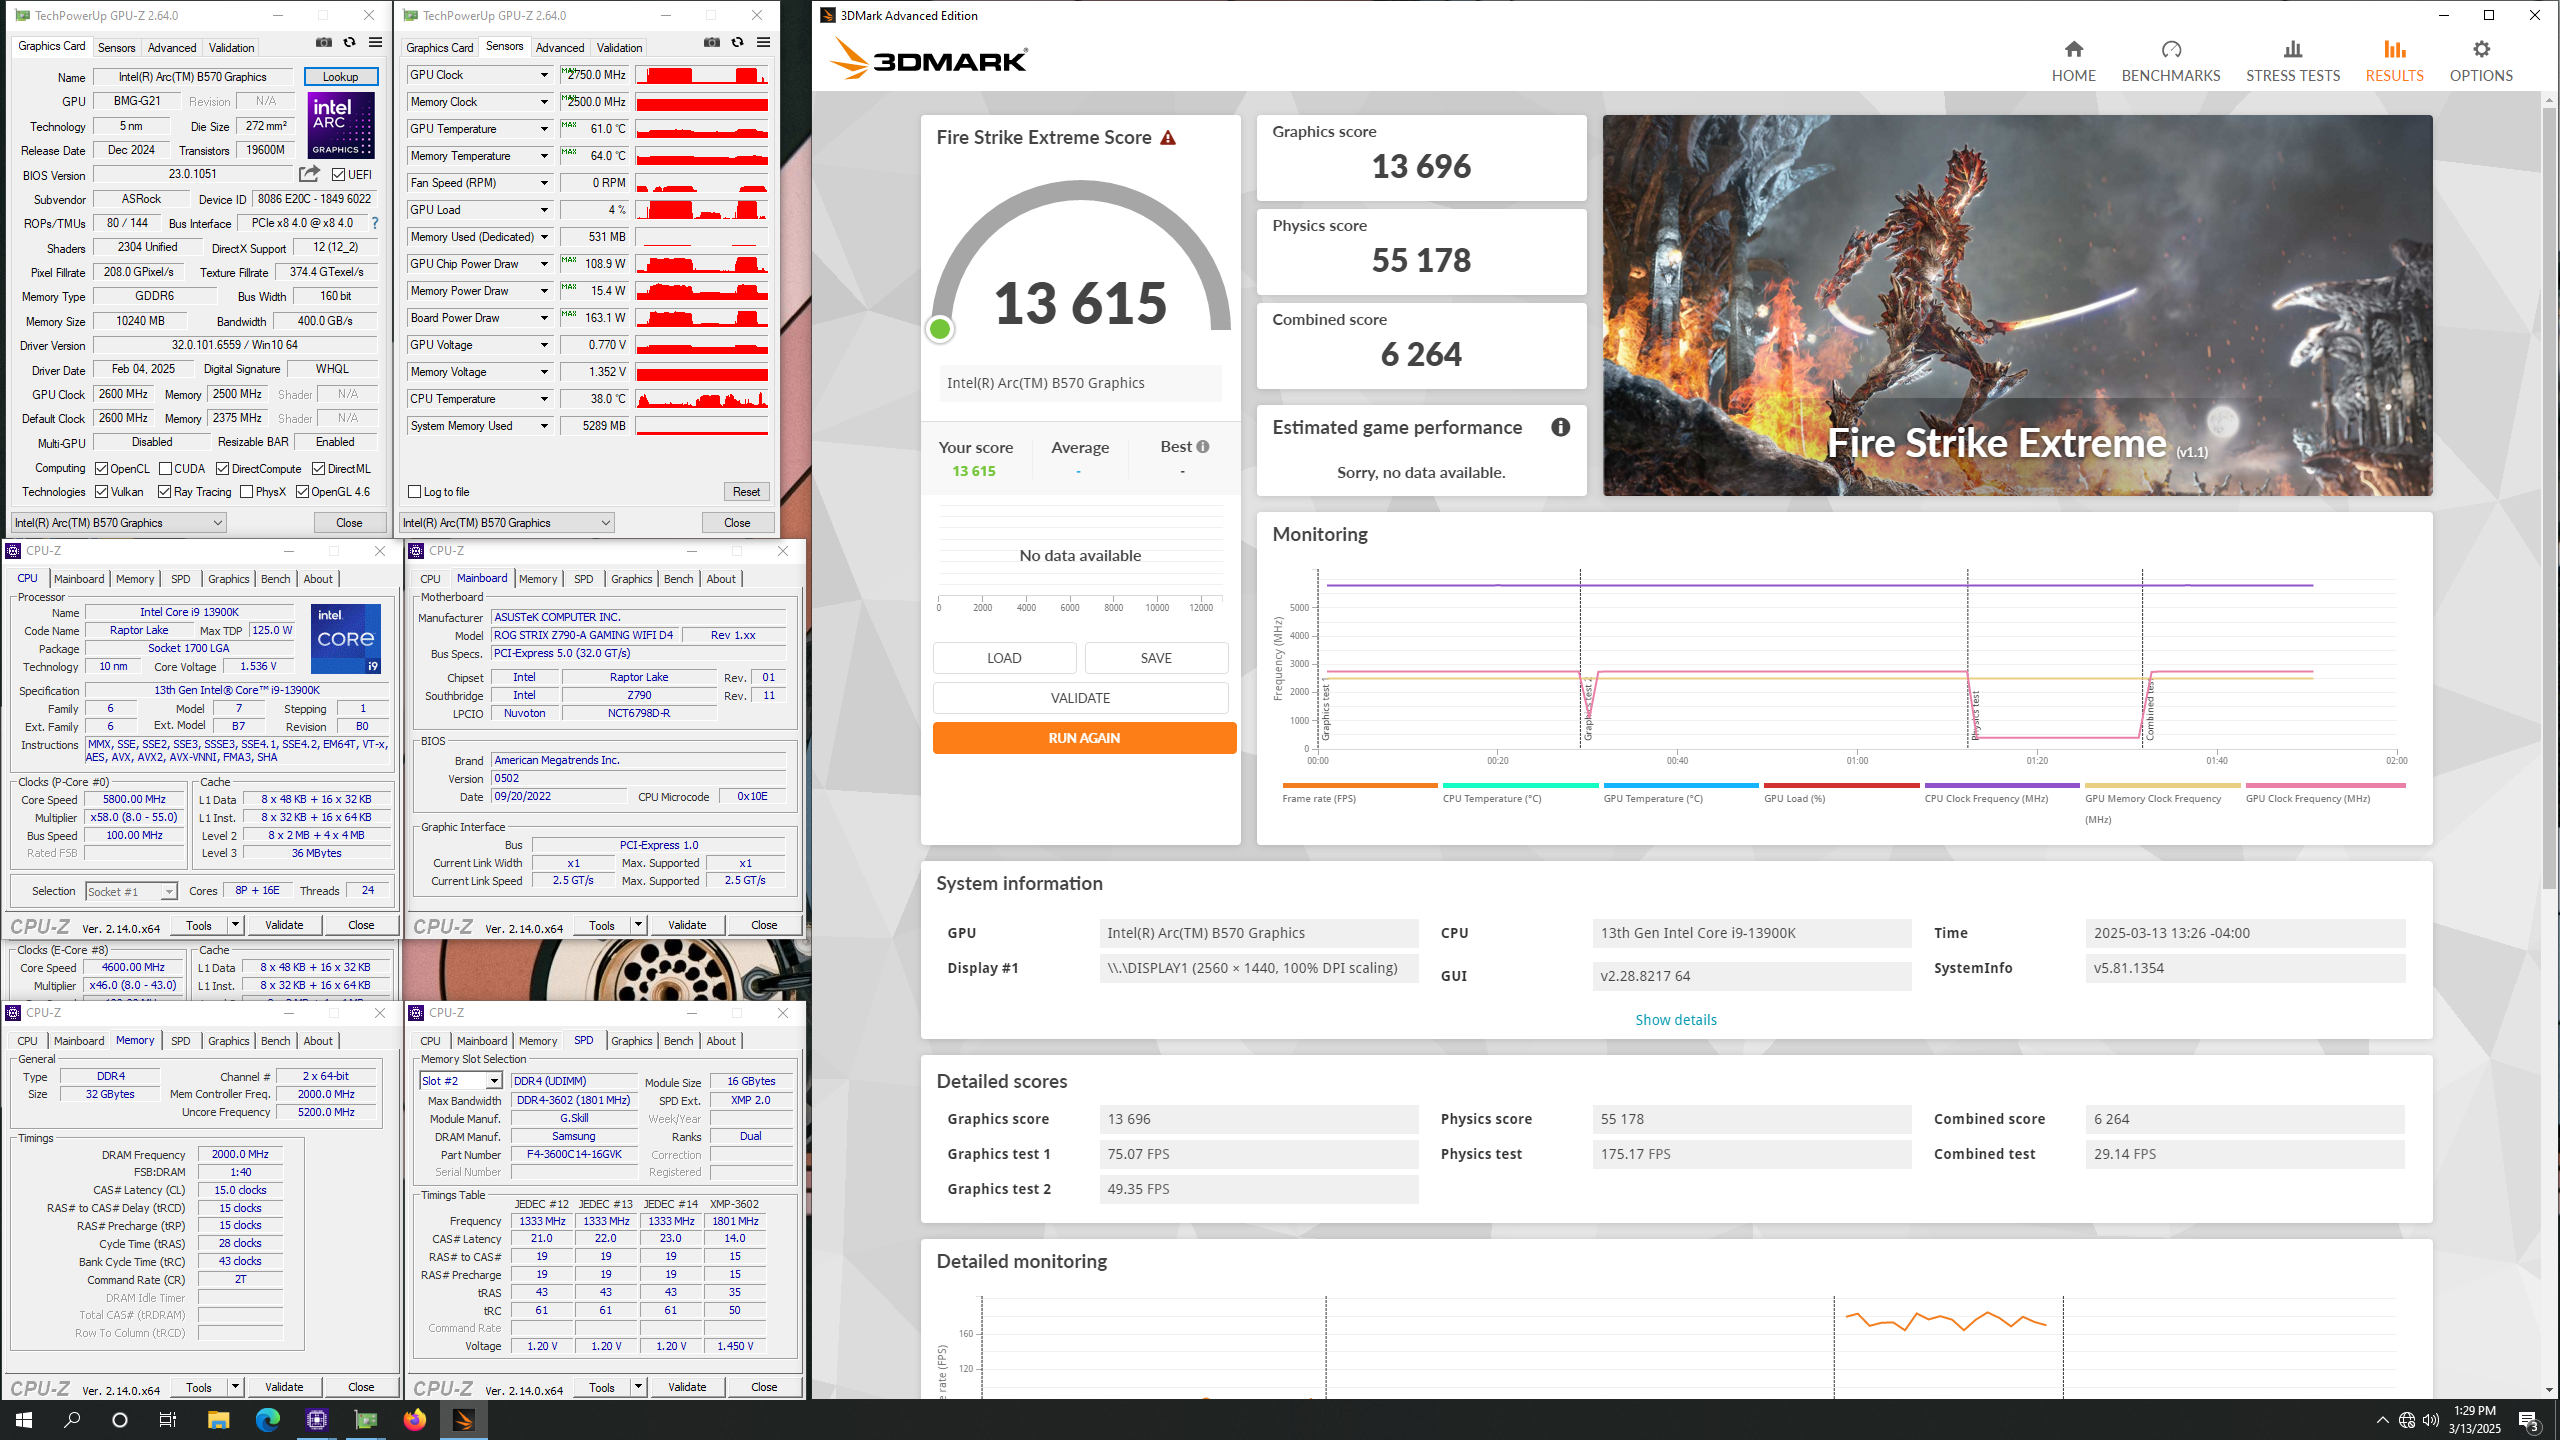Open Firefox from the taskbar
The width and height of the screenshot is (2560, 1440).
pyautogui.click(x=414, y=1420)
